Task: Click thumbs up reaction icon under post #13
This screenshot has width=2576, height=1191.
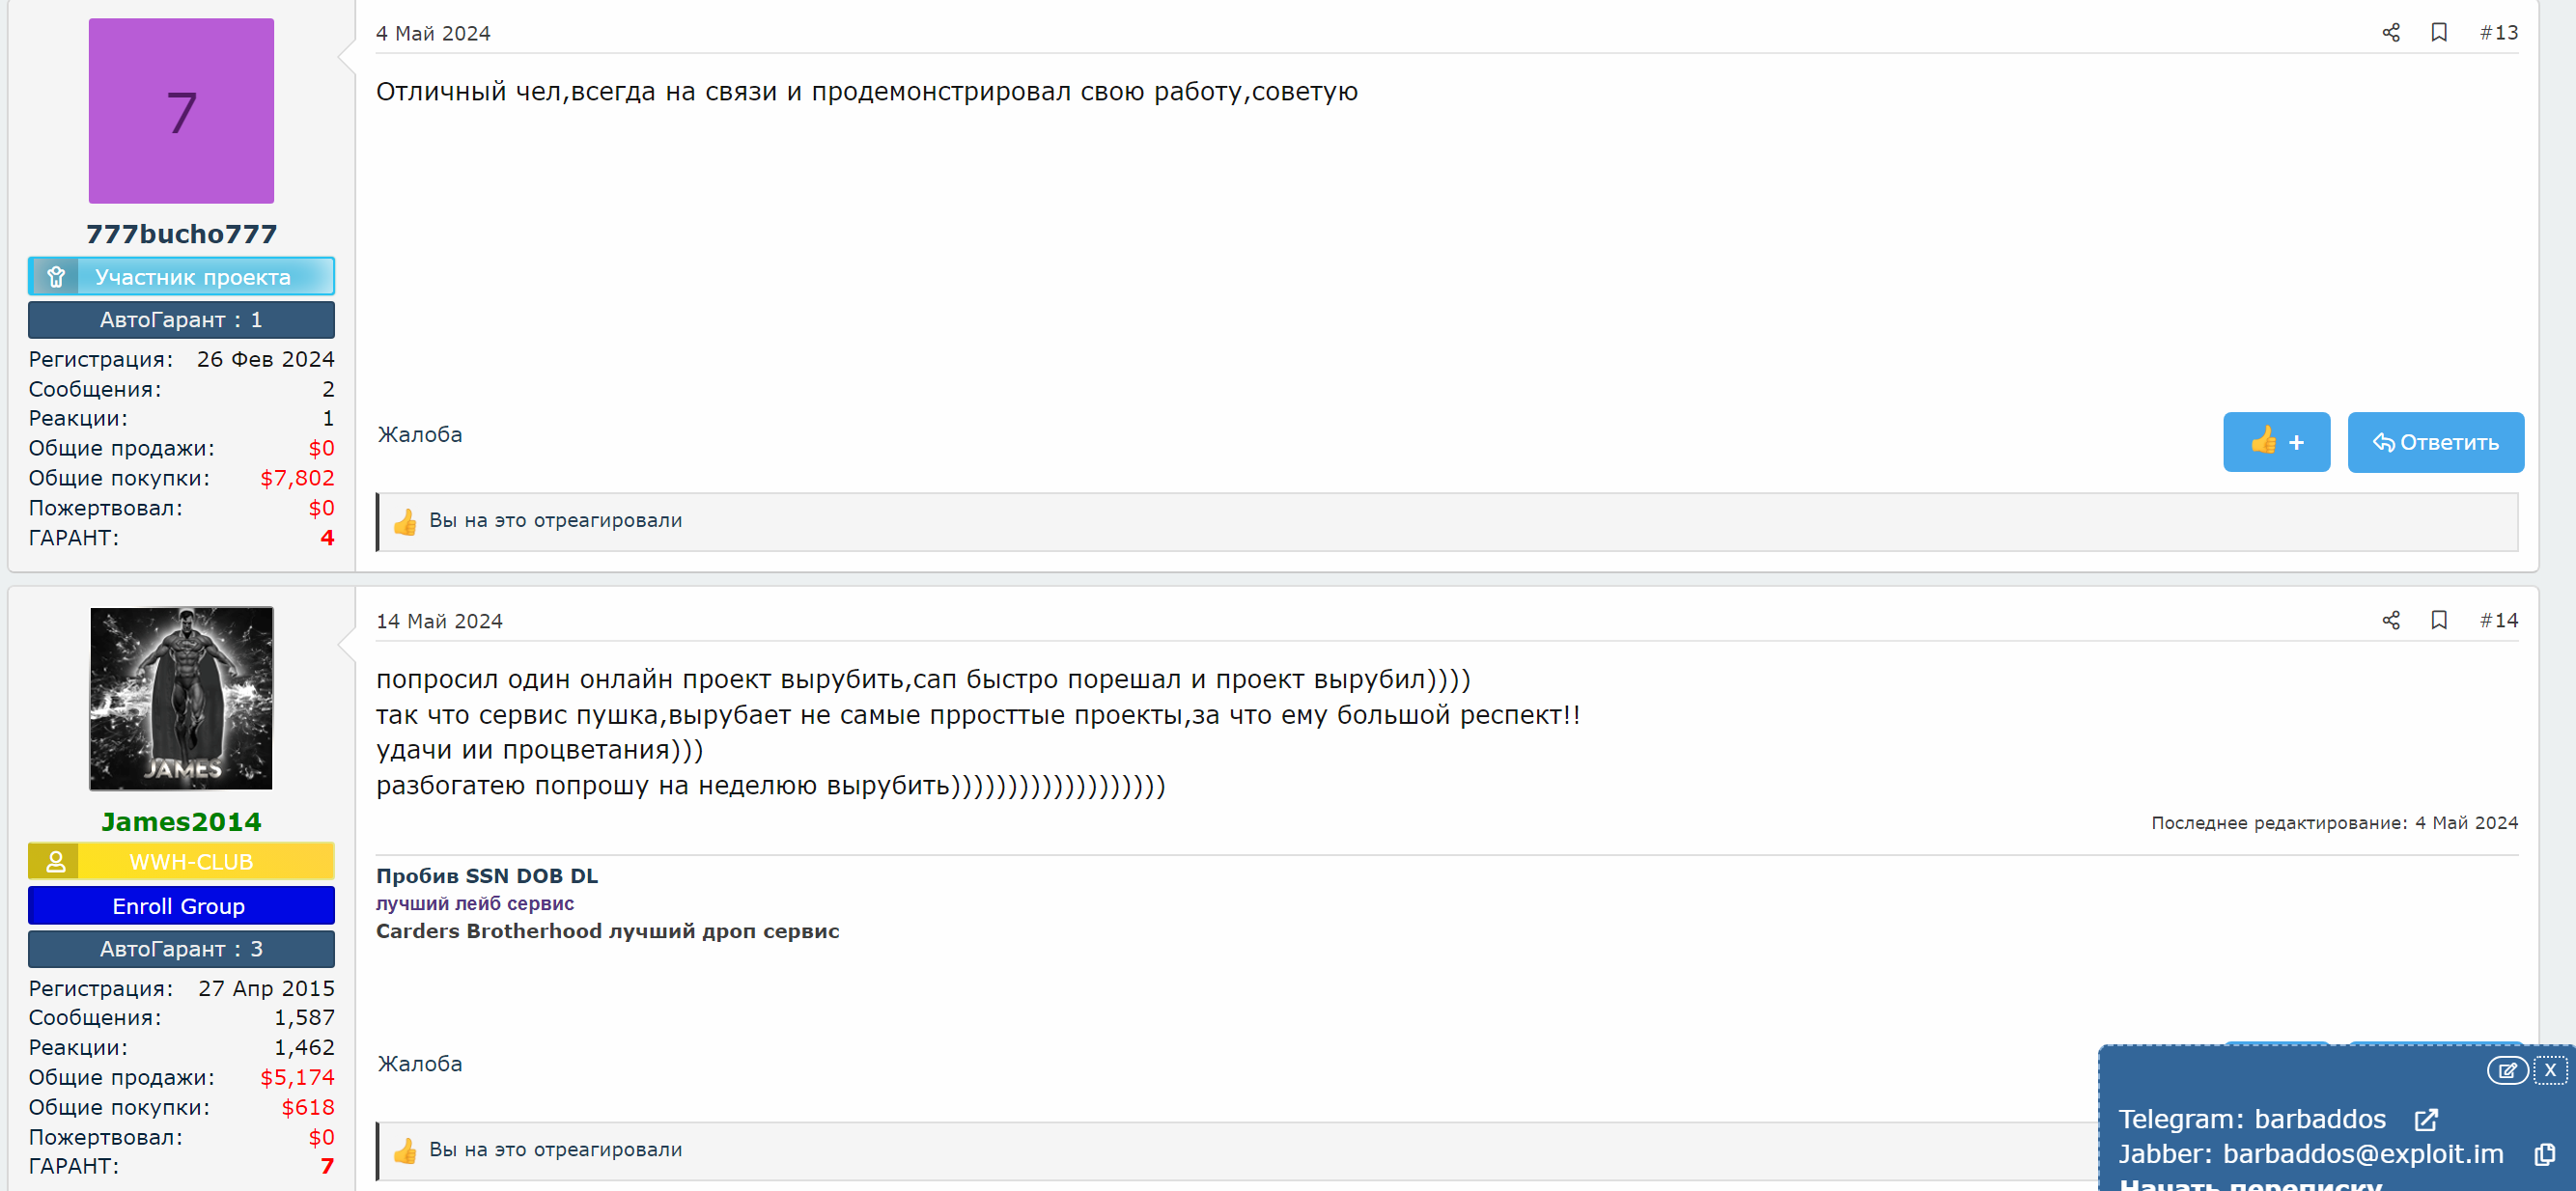Action: pos(405,521)
